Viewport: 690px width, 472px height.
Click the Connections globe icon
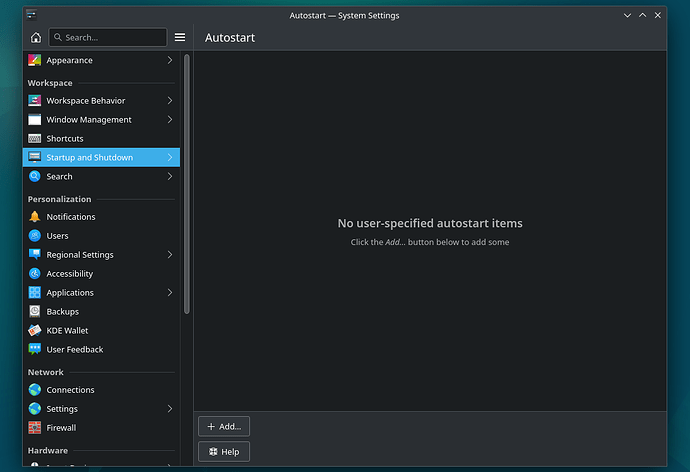tap(34, 390)
